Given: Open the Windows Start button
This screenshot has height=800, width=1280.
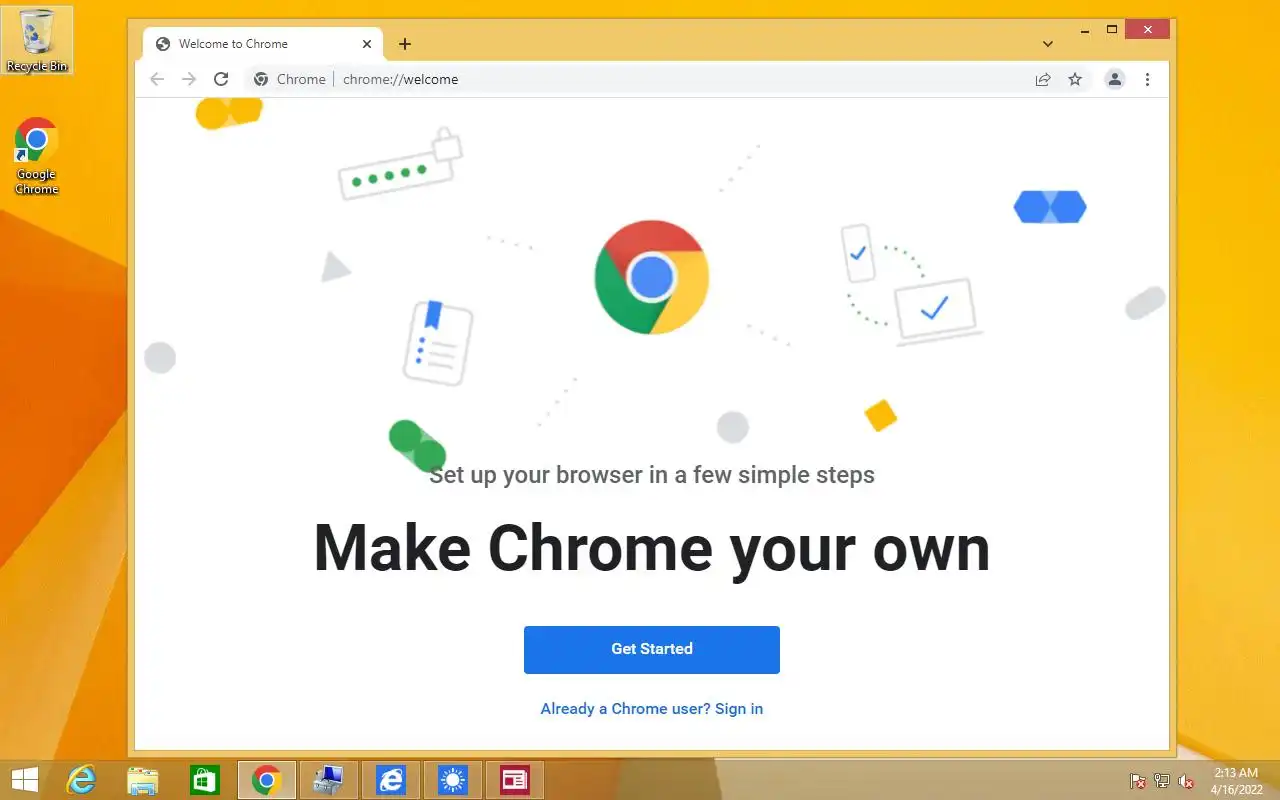Looking at the screenshot, I should click(x=24, y=780).
